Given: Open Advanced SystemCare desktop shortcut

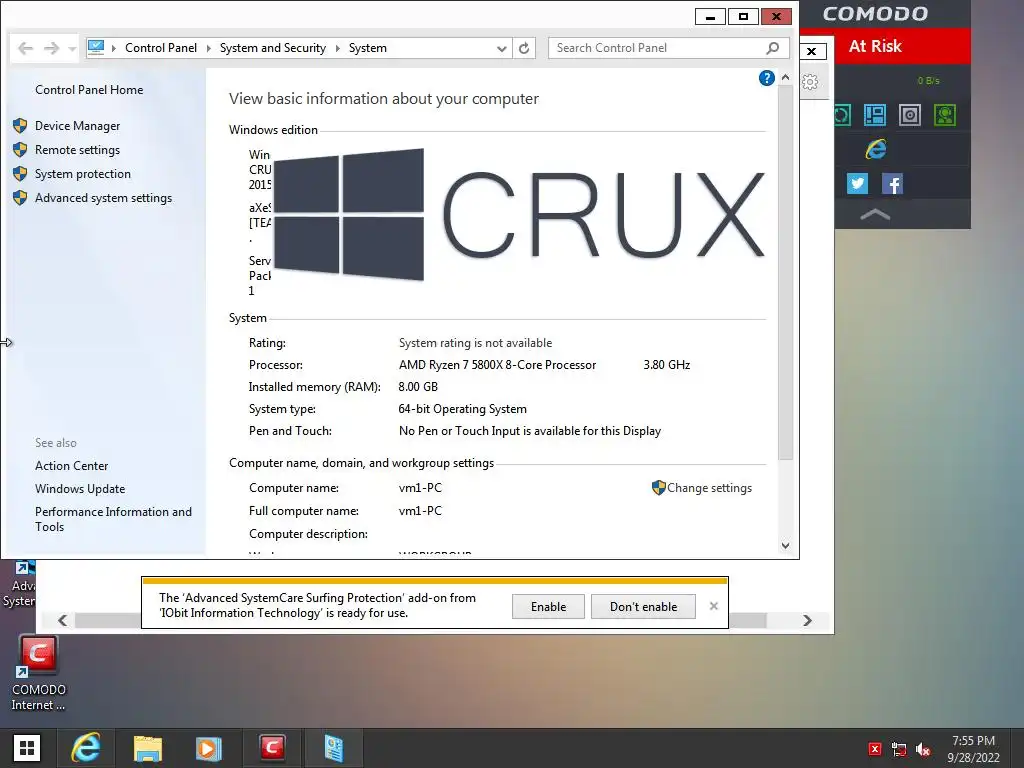Looking at the screenshot, I should point(18,584).
